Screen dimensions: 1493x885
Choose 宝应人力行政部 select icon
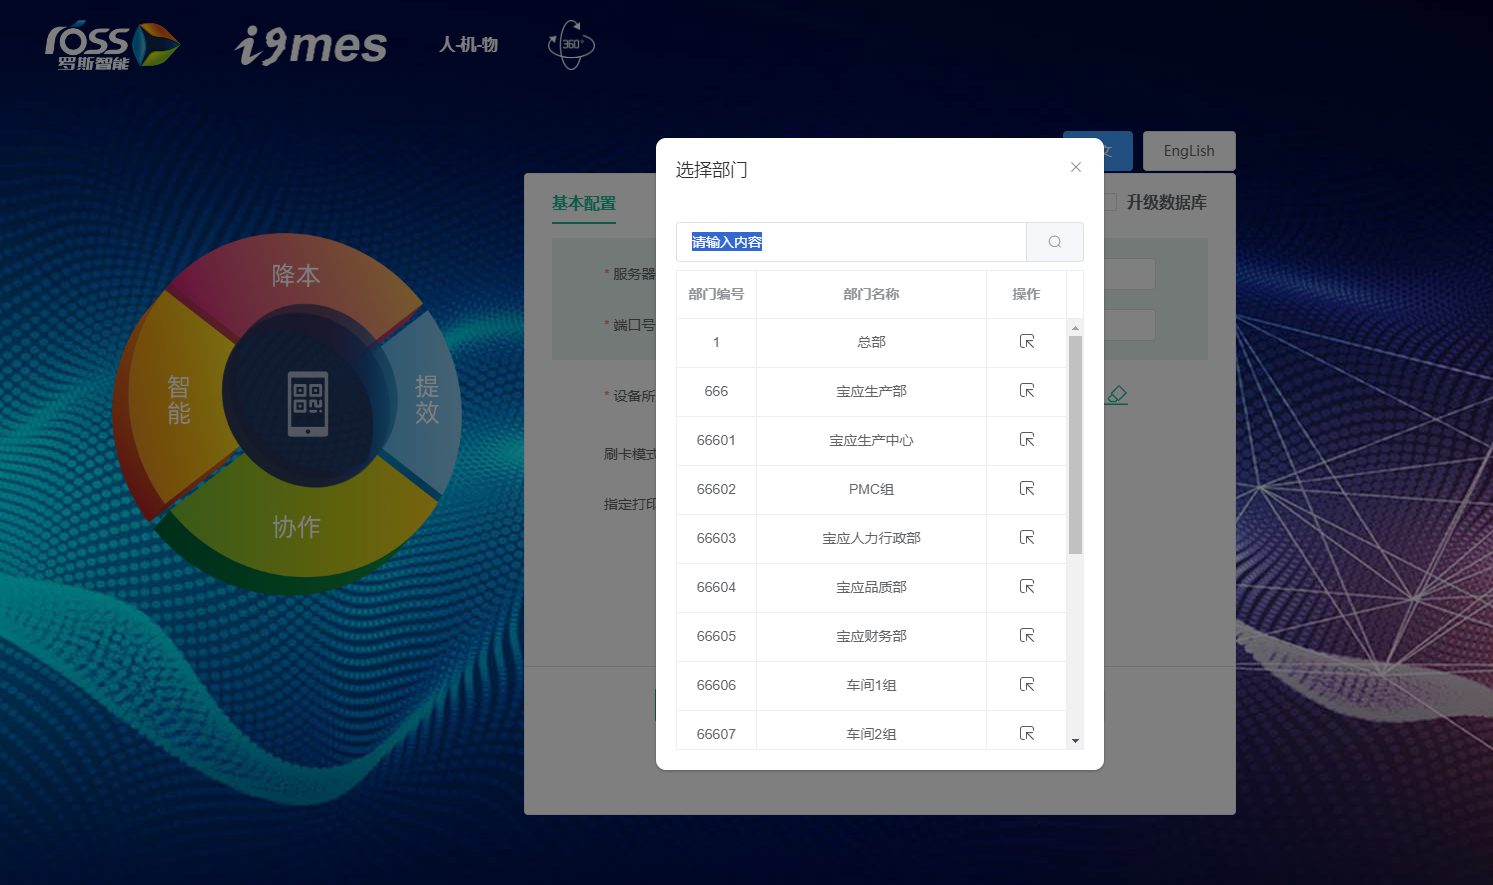tap(1026, 538)
